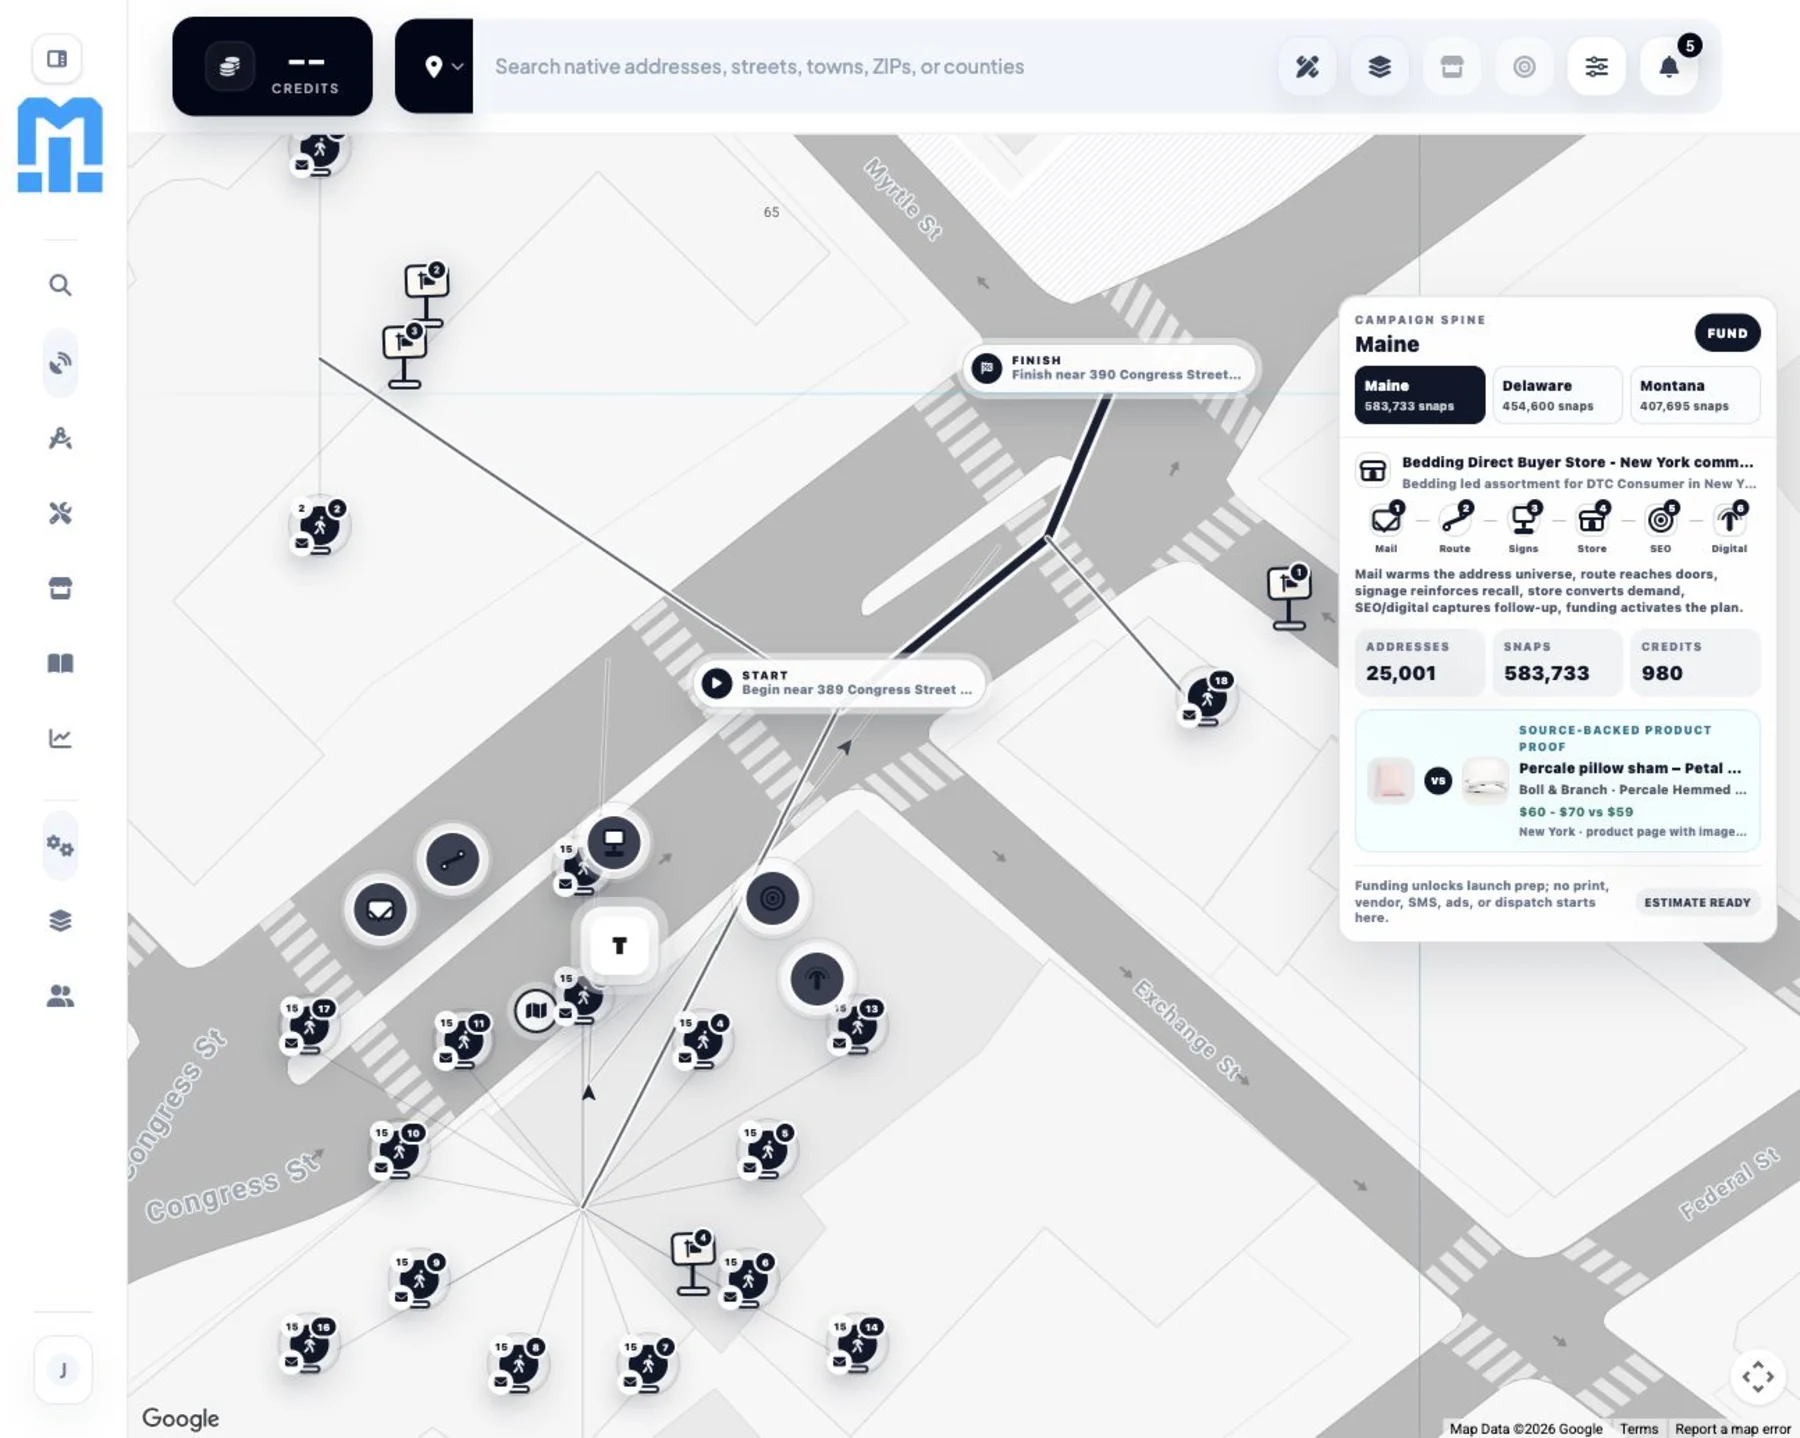Click the layers stack icon in top toolbar

click(x=1379, y=67)
